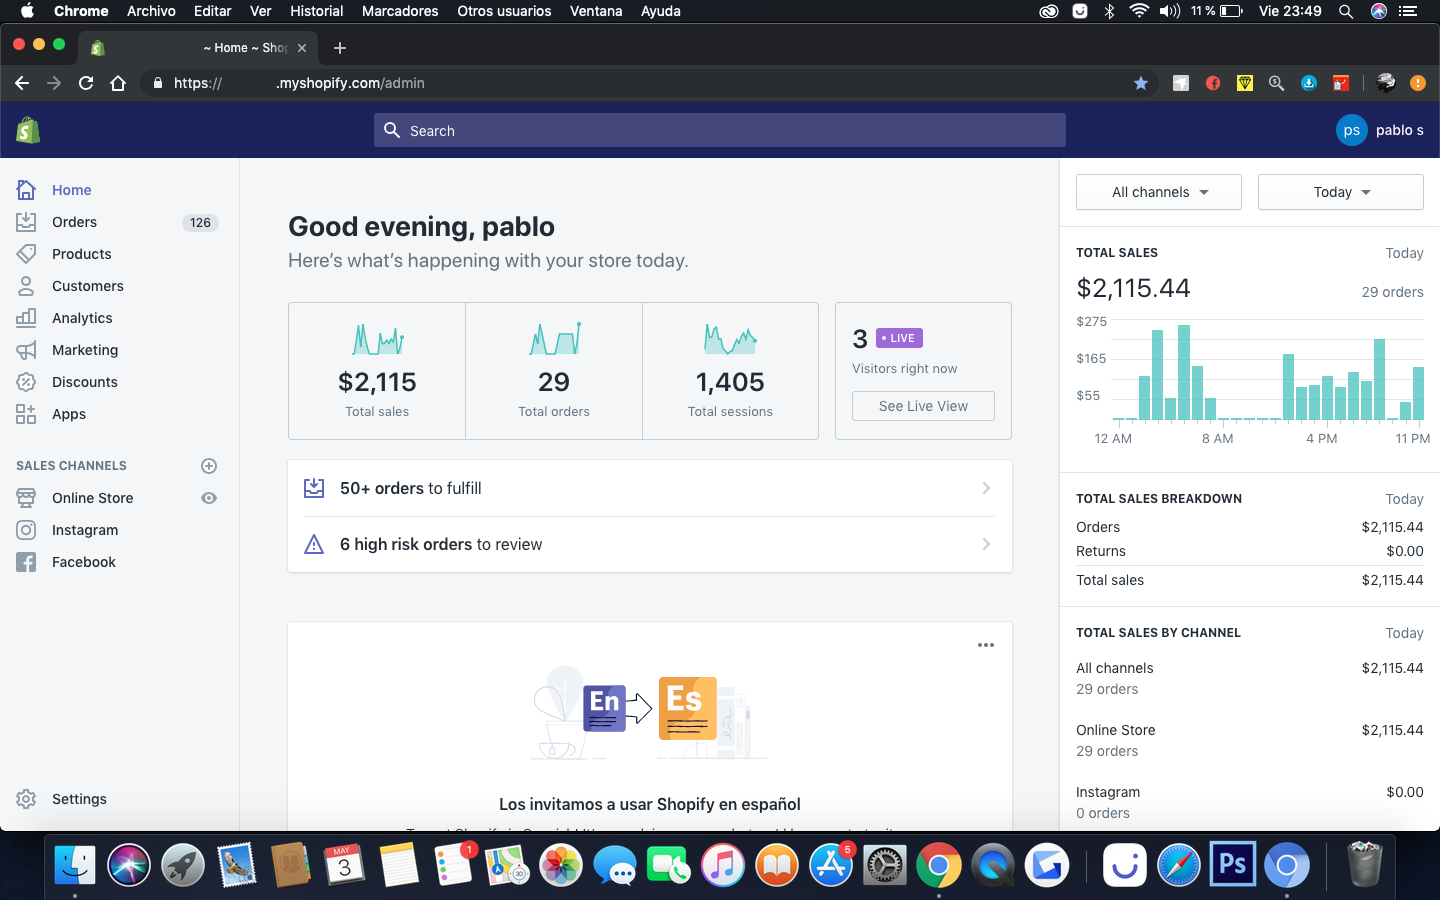
Task: Open the Marcadores menu
Action: click(x=399, y=11)
